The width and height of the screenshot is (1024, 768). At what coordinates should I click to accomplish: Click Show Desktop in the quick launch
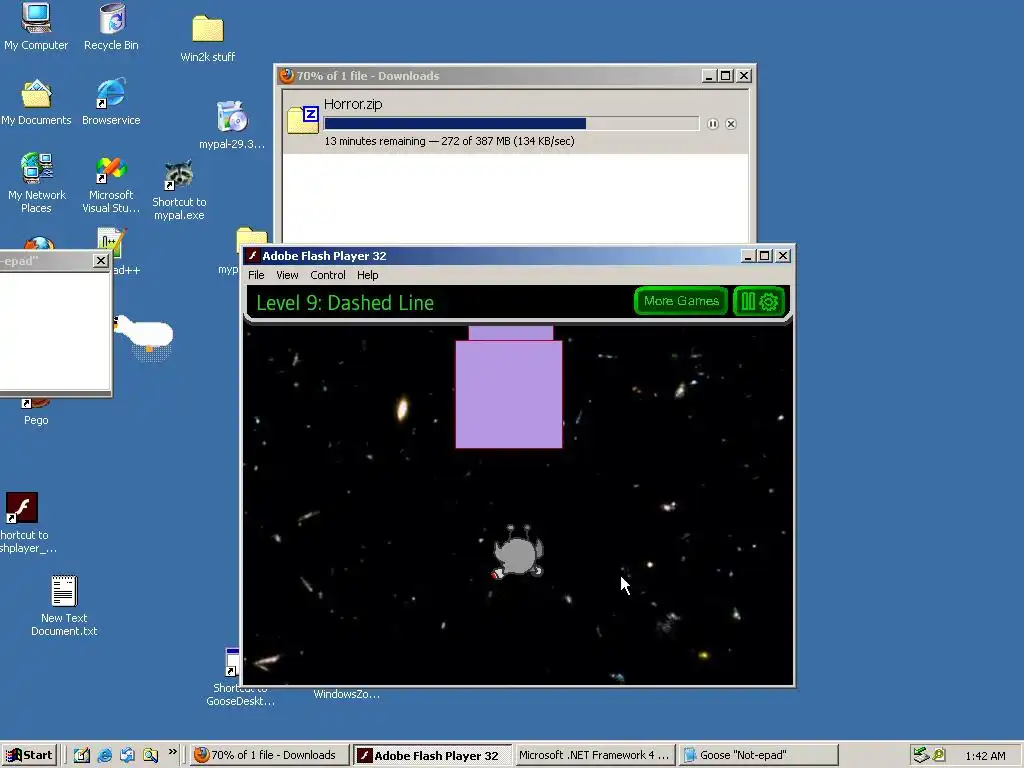82,755
